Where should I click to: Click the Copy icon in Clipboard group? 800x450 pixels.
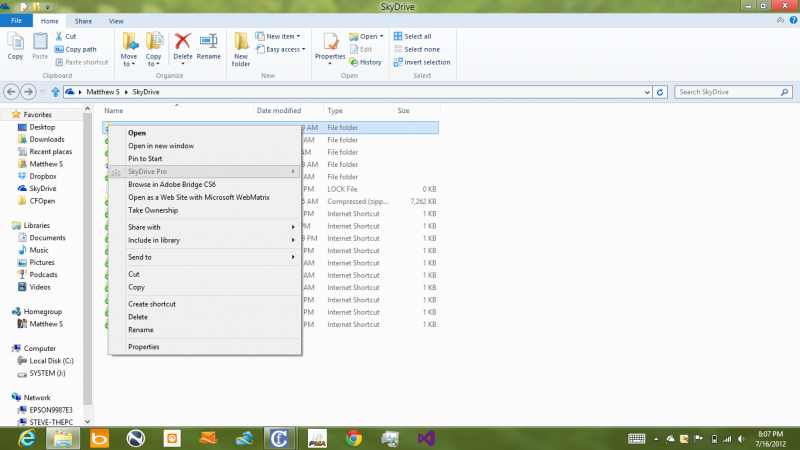(x=15, y=41)
